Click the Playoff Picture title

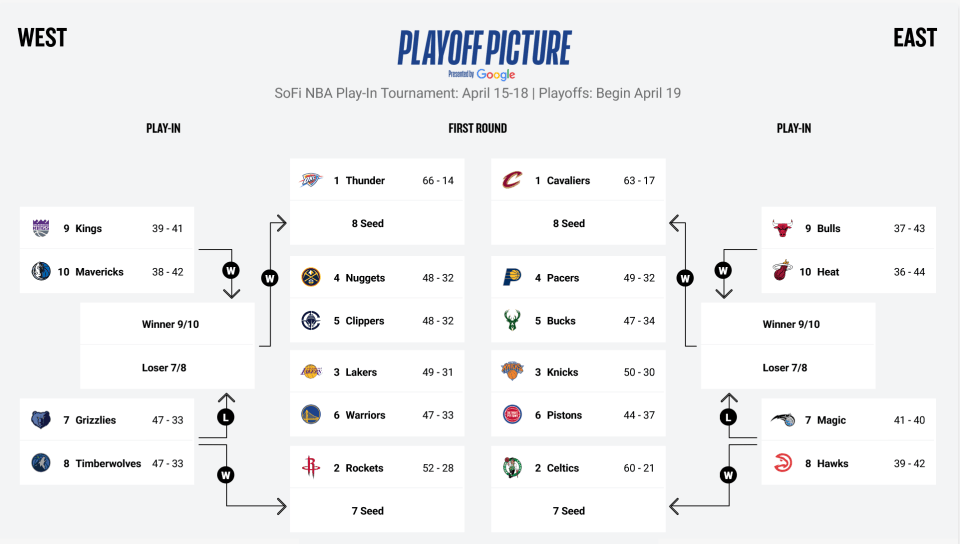pos(484,48)
